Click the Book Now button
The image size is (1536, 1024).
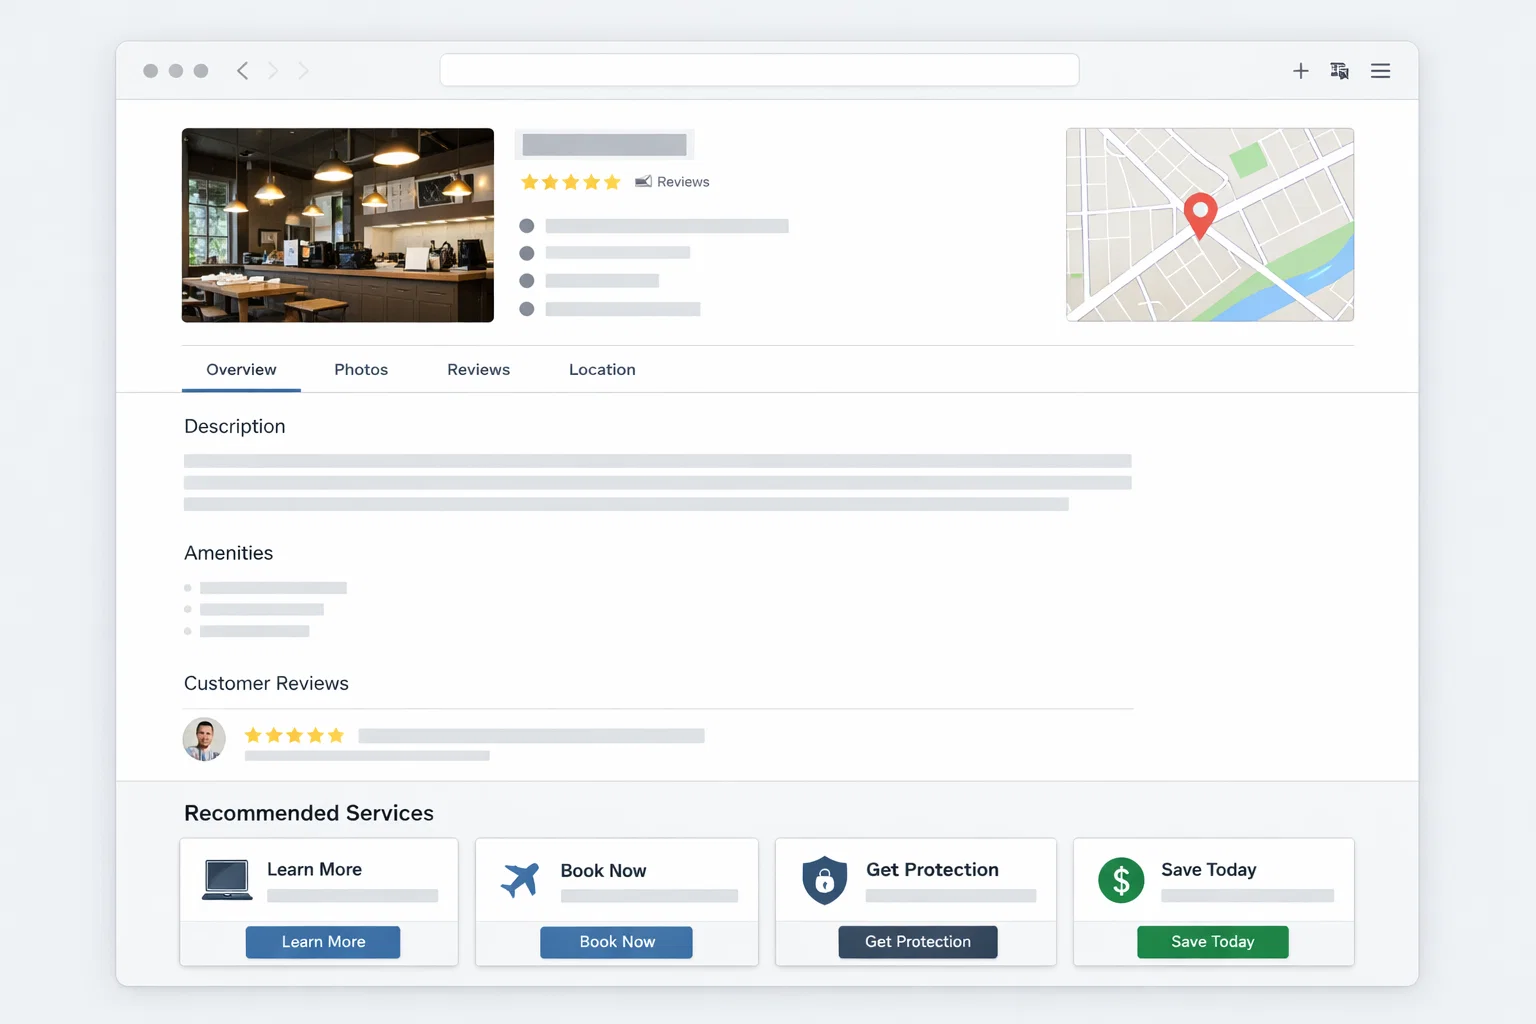tap(616, 942)
